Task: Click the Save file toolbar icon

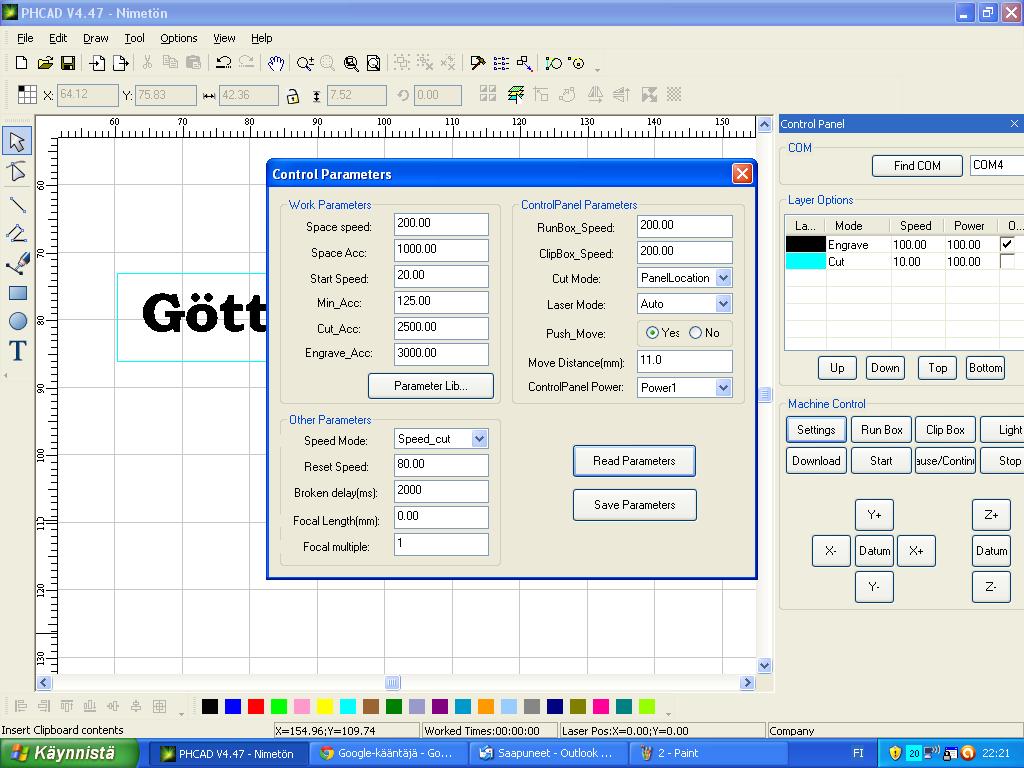Action: pyautogui.click(x=68, y=63)
